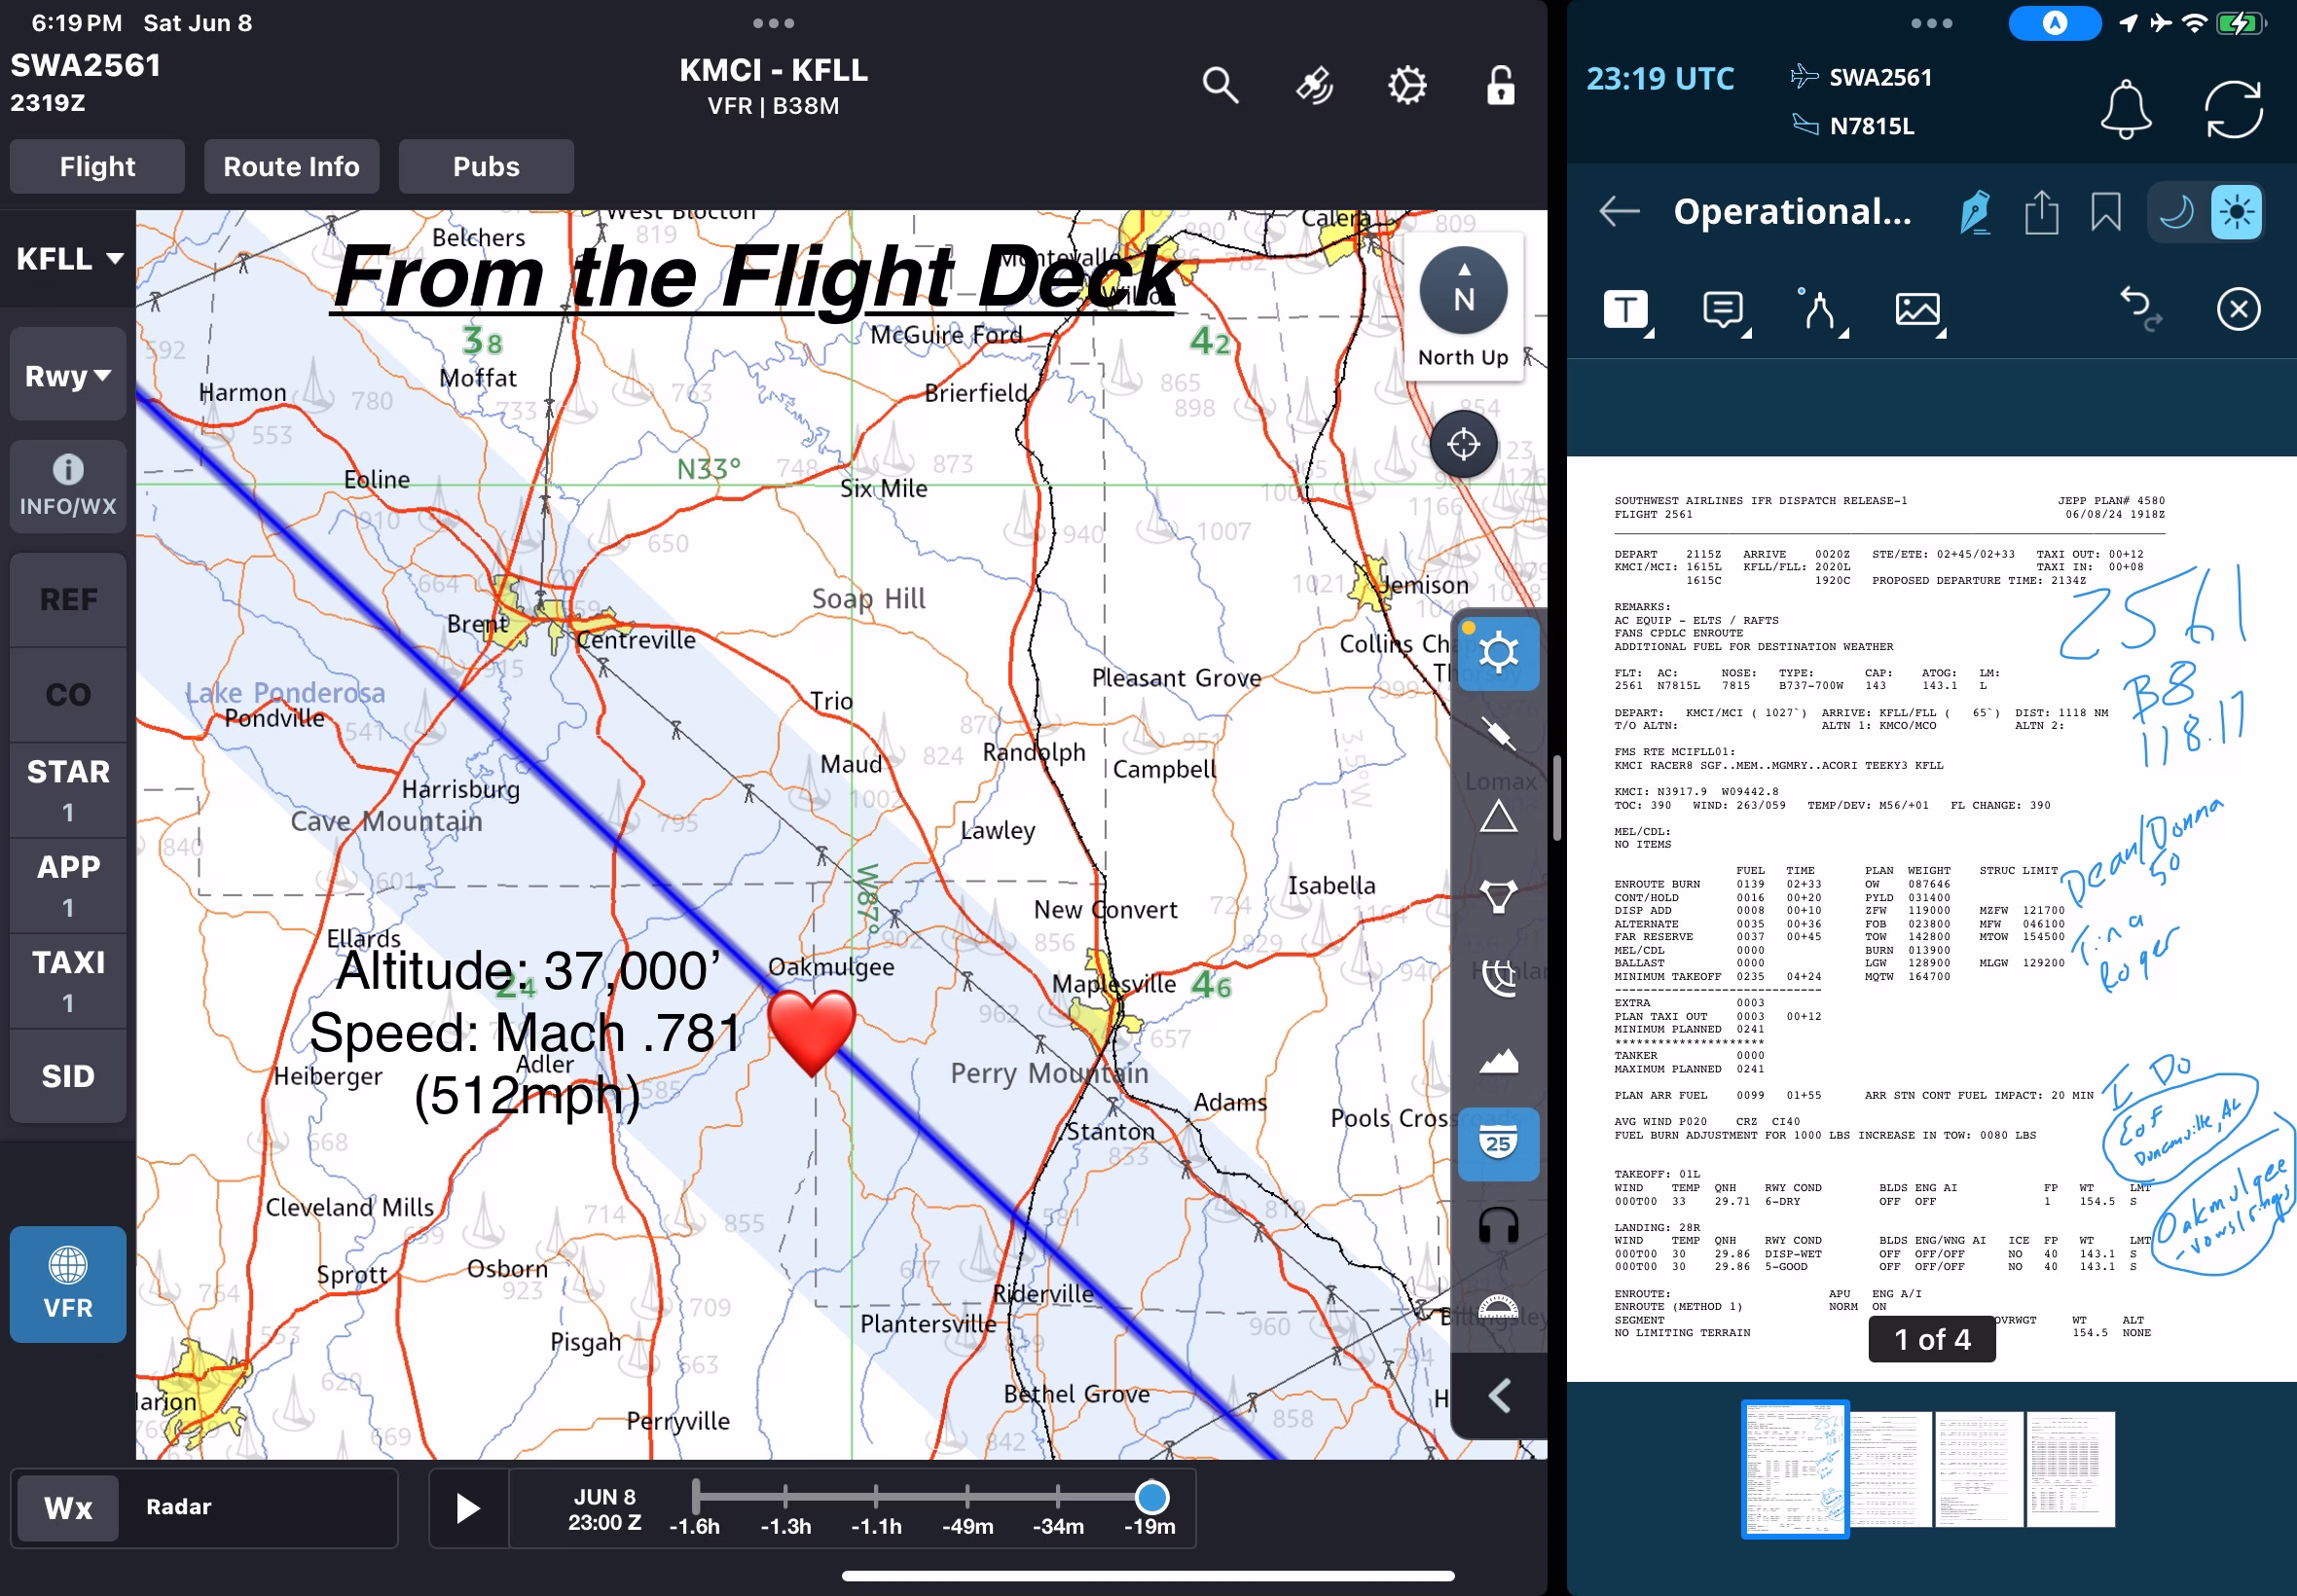The image size is (2297, 1596).
Task: Click the radar timeline slider handle
Action: tap(1151, 1497)
